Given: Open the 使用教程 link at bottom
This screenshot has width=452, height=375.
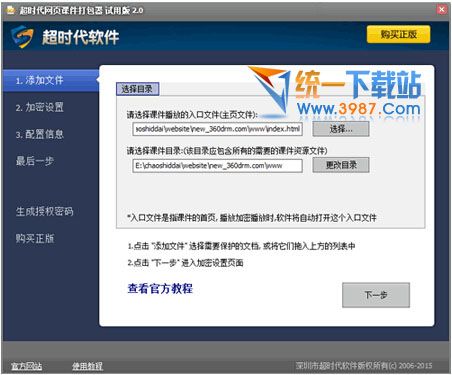Looking at the screenshot, I should [x=87, y=366].
